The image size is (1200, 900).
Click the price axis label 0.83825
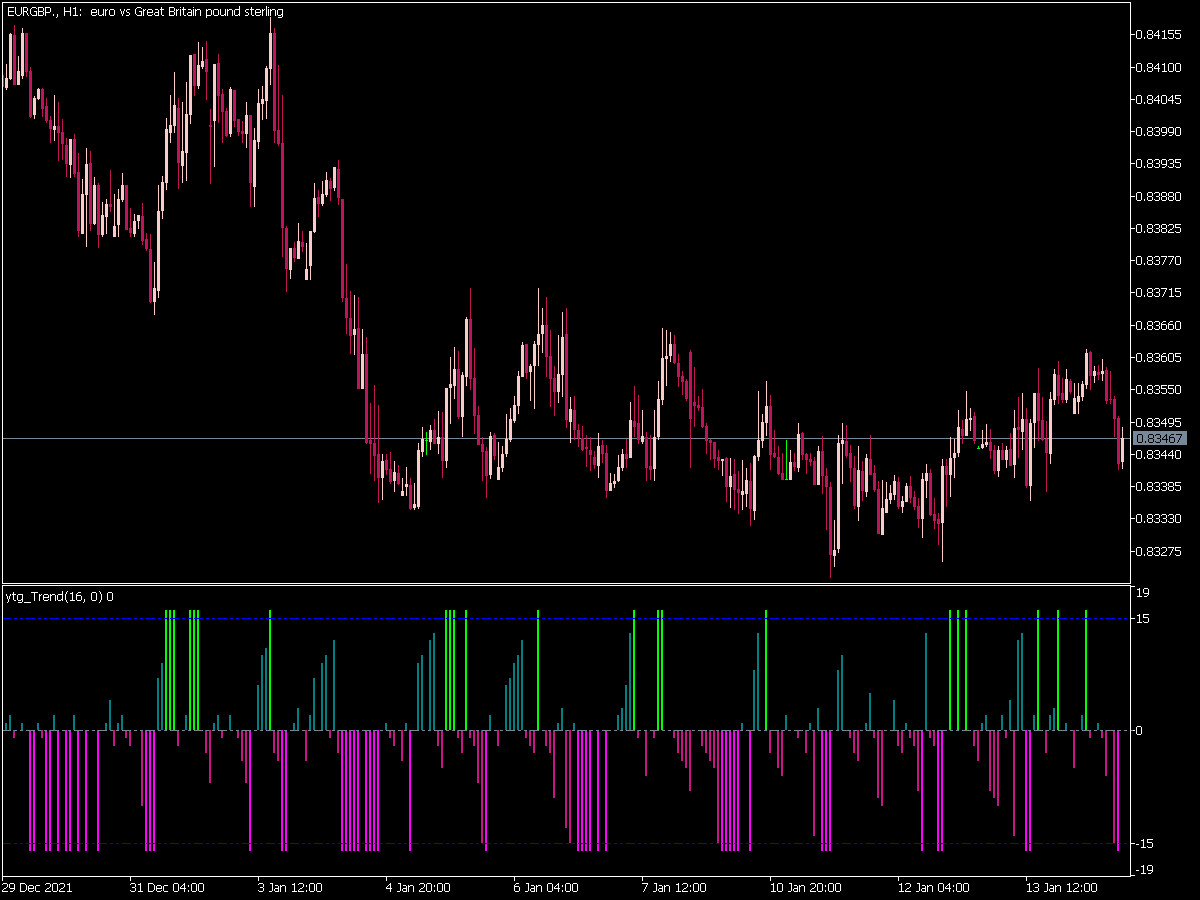click(1159, 228)
